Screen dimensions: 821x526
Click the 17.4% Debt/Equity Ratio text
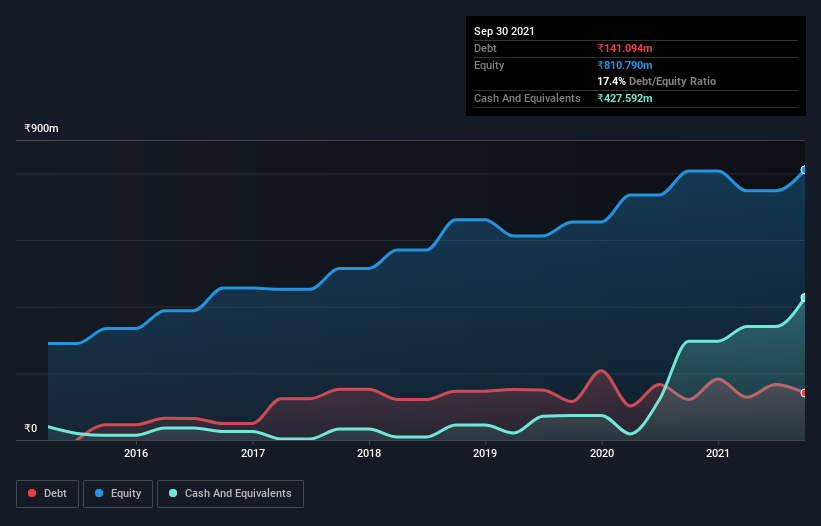[x=657, y=81]
